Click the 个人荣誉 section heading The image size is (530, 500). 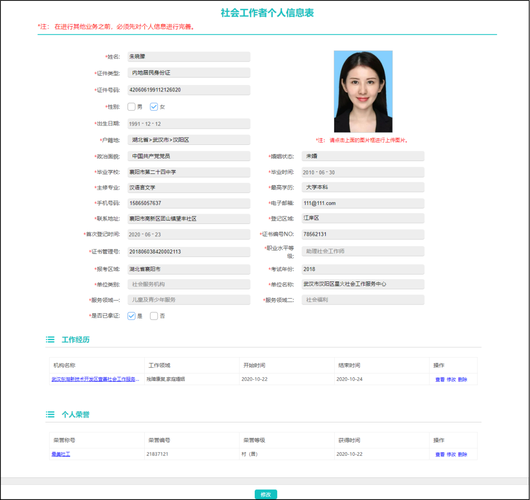click(x=76, y=414)
